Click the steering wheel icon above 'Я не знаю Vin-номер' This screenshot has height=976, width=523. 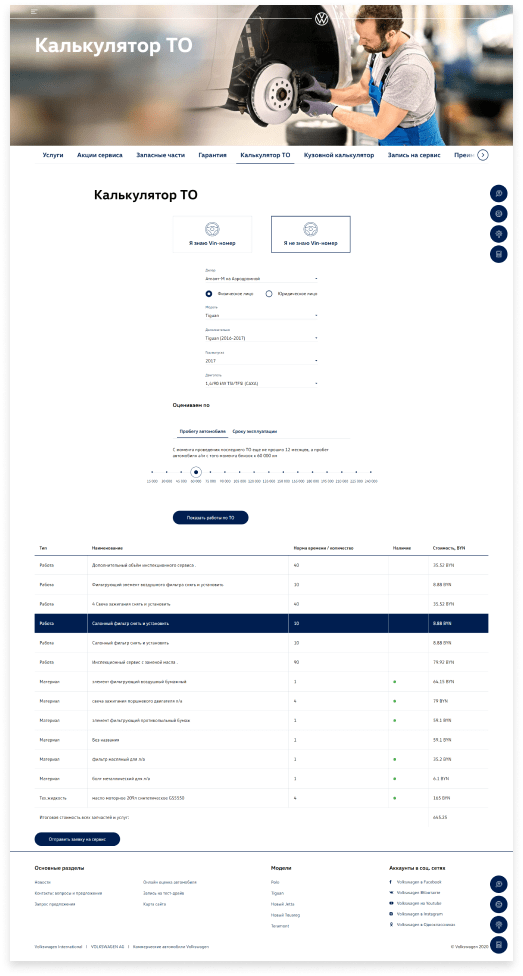[x=311, y=229]
